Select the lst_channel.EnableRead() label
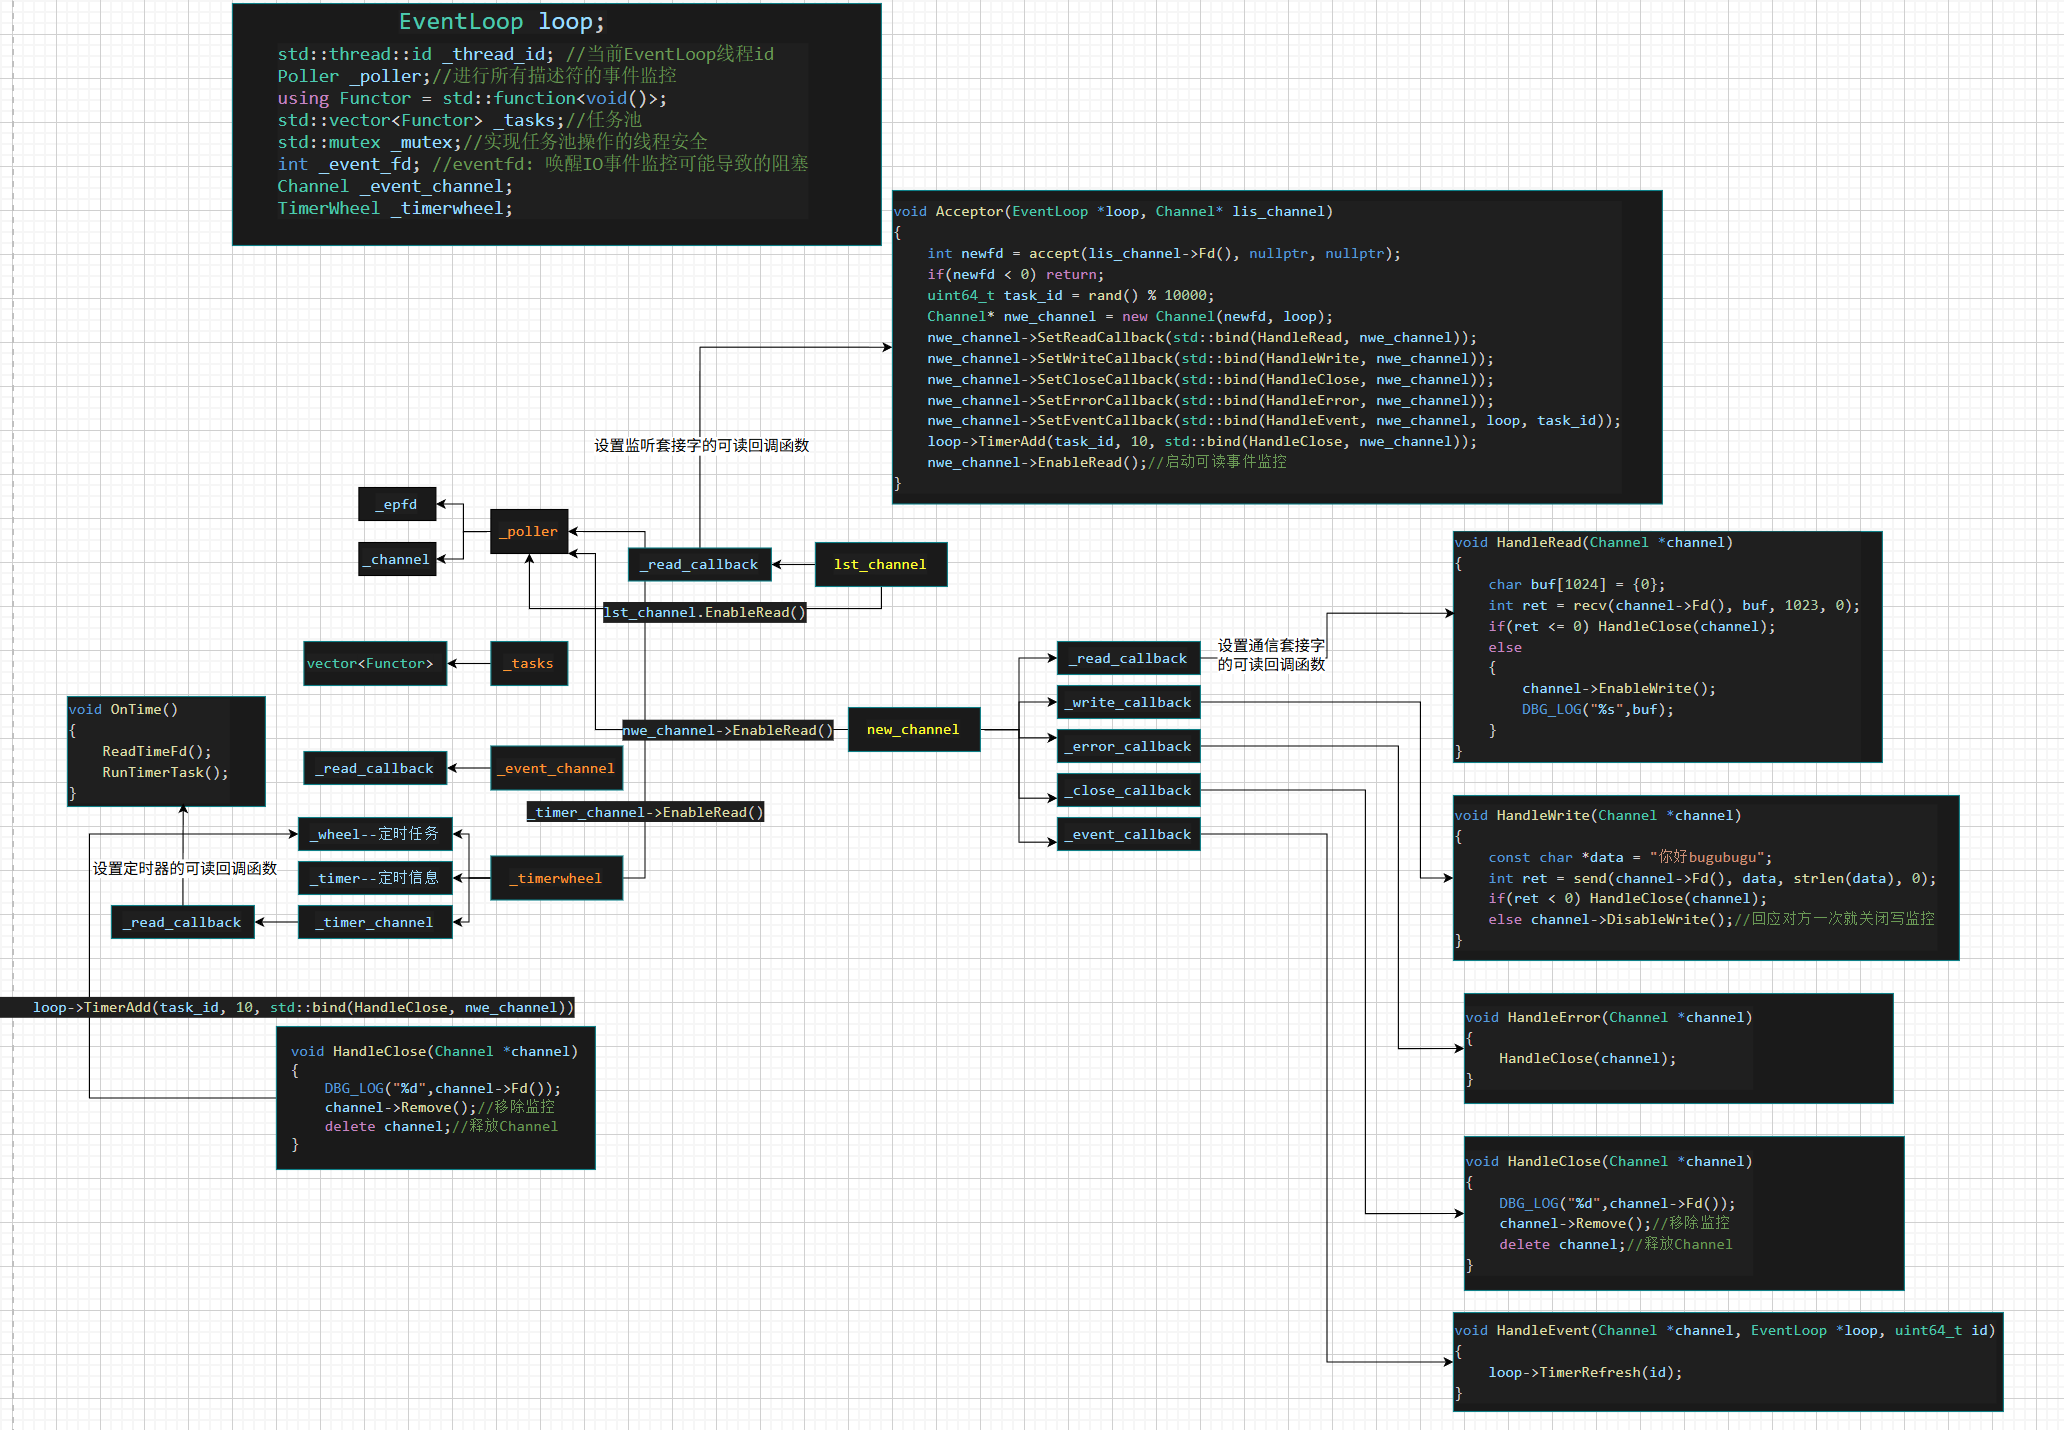 704,613
